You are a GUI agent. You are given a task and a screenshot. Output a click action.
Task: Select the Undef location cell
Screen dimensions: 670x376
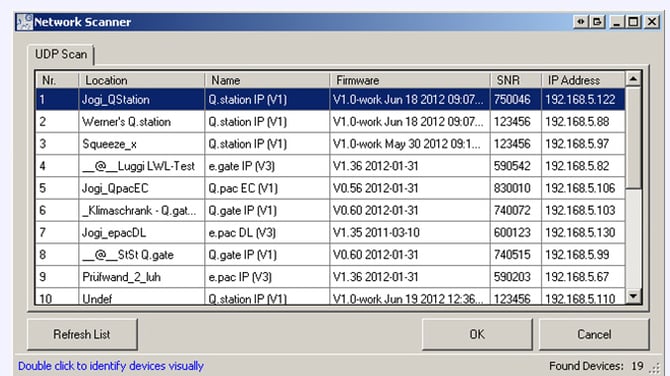click(141, 298)
